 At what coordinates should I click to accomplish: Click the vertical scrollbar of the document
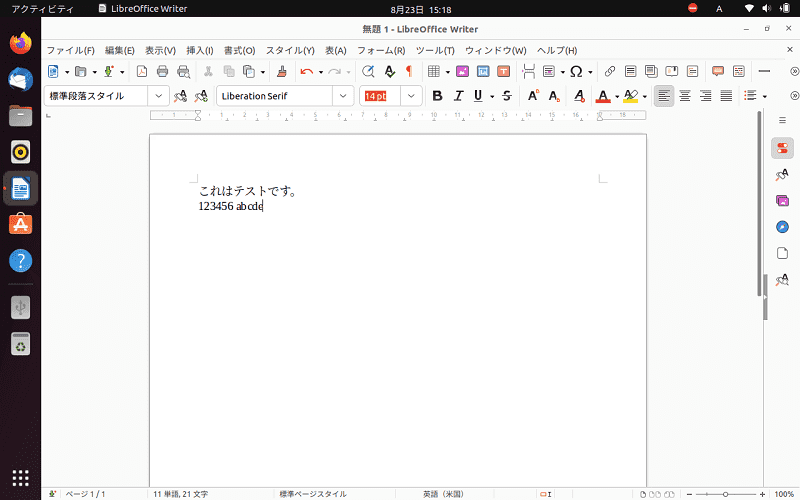pyautogui.click(x=759, y=203)
